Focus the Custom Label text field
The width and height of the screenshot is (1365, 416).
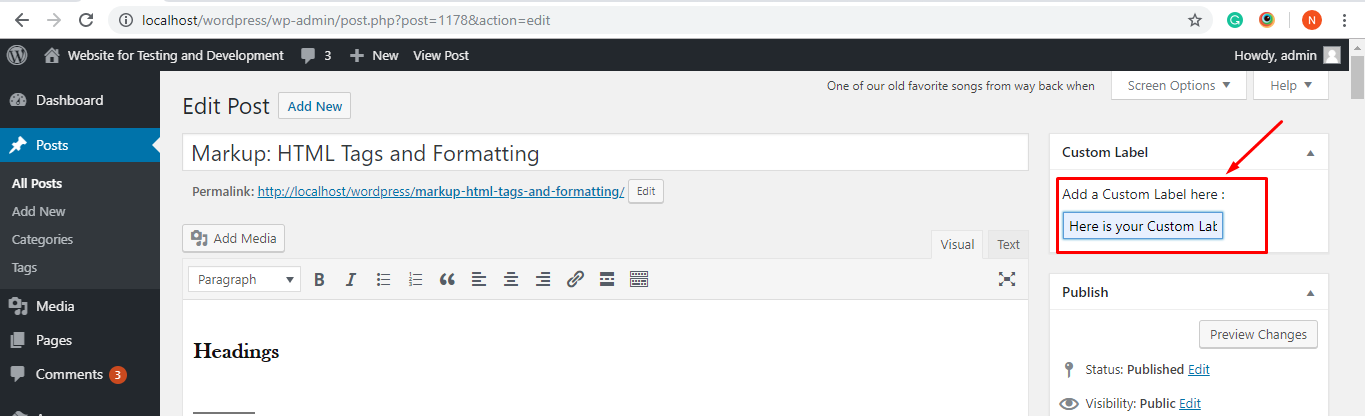[1143, 226]
